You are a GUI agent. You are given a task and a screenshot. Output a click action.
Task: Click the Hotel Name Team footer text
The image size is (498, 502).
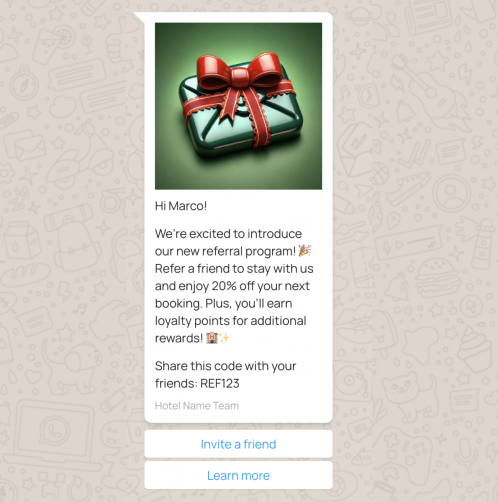click(x=197, y=406)
